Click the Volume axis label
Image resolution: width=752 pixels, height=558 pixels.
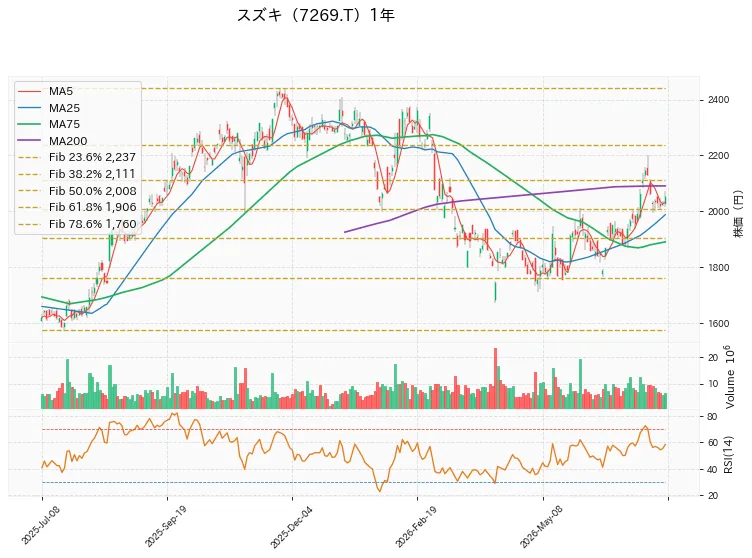(x=729, y=377)
